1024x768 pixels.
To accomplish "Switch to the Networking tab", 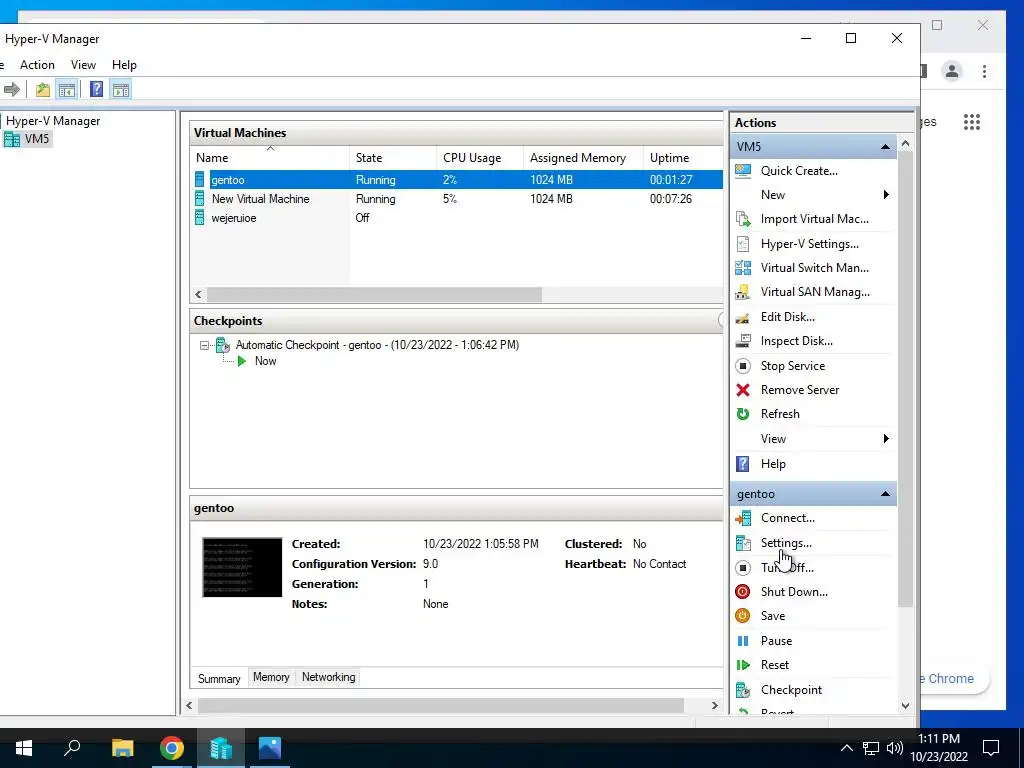I will point(328,677).
